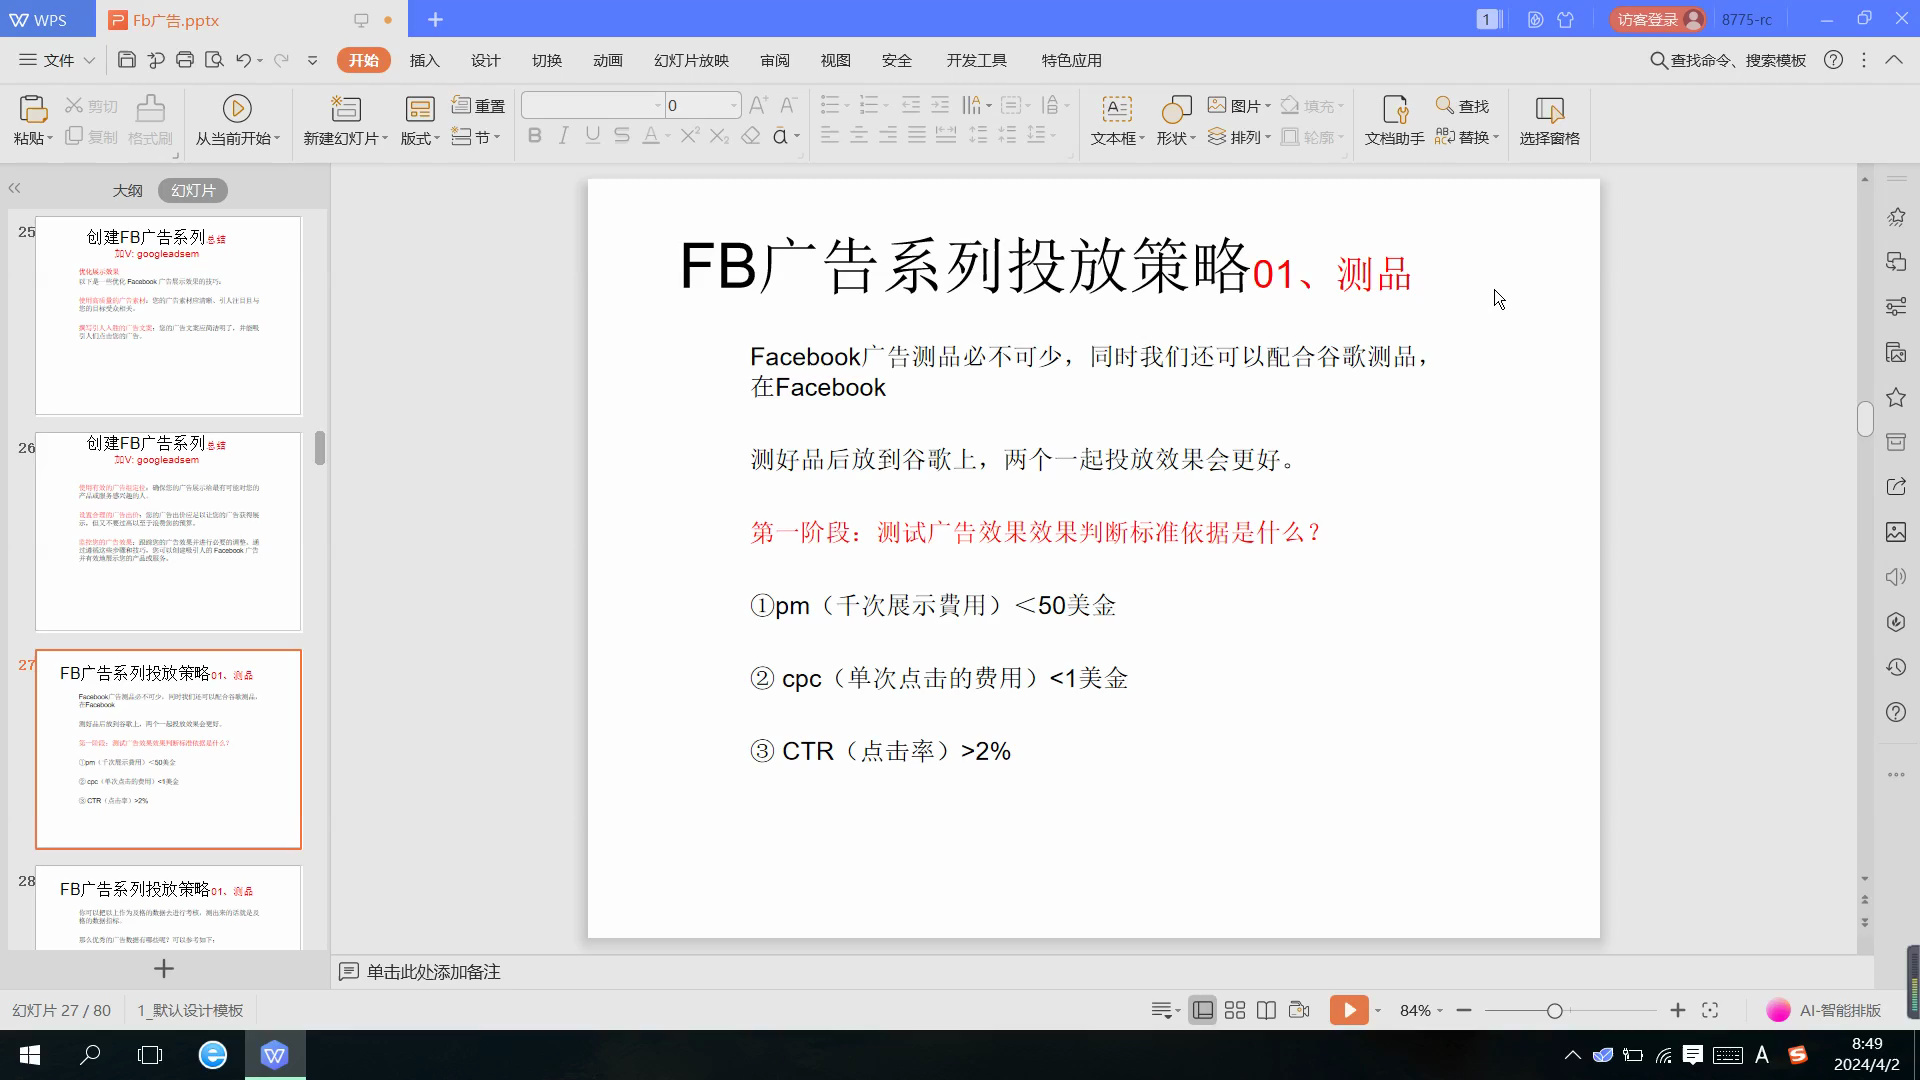Expand the Section dropdown
1920x1080 pixels.
[x=476, y=137]
